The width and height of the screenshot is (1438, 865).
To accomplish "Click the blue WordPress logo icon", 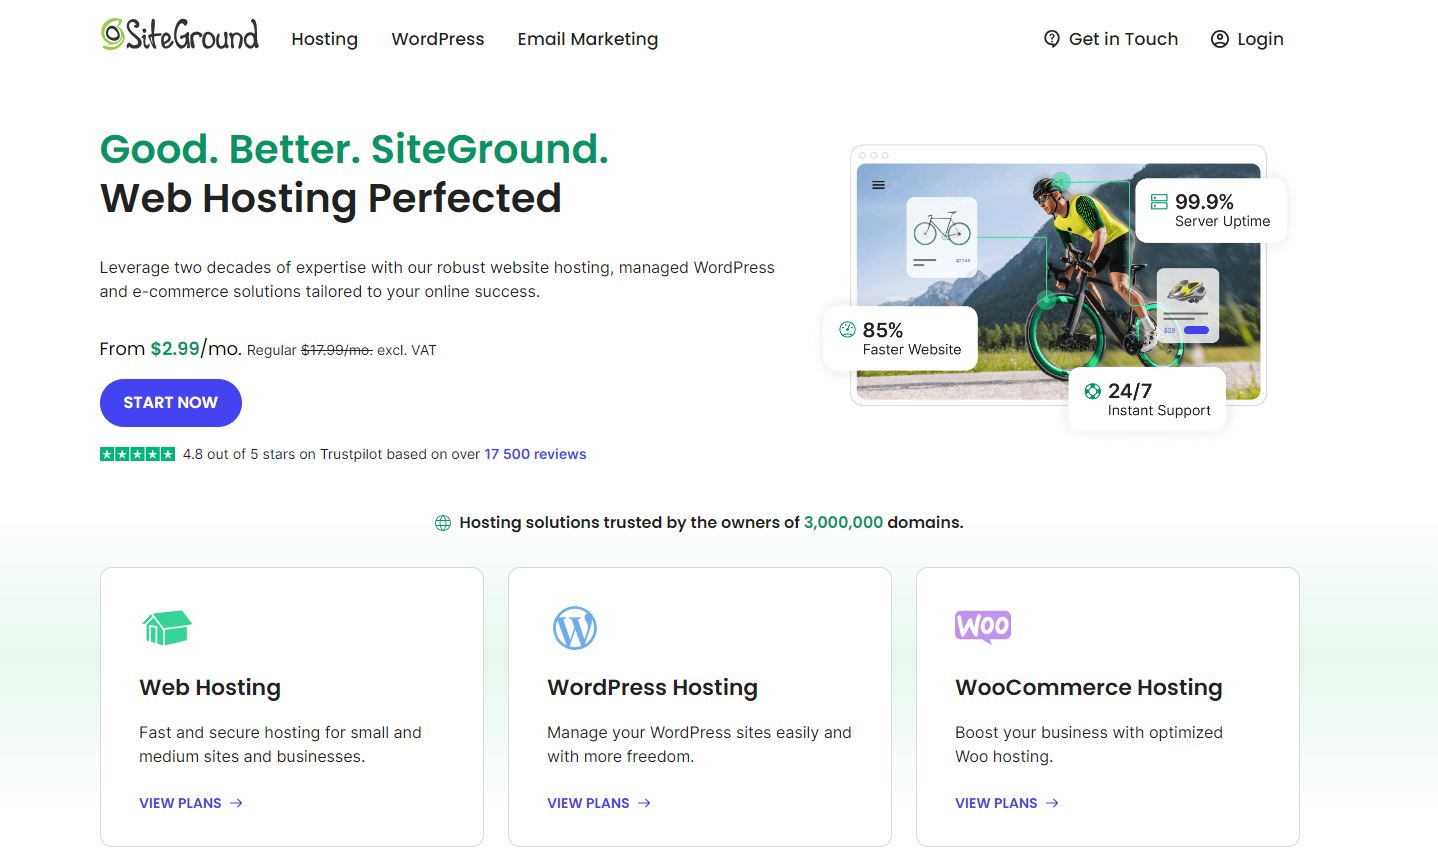I will click(x=575, y=628).
